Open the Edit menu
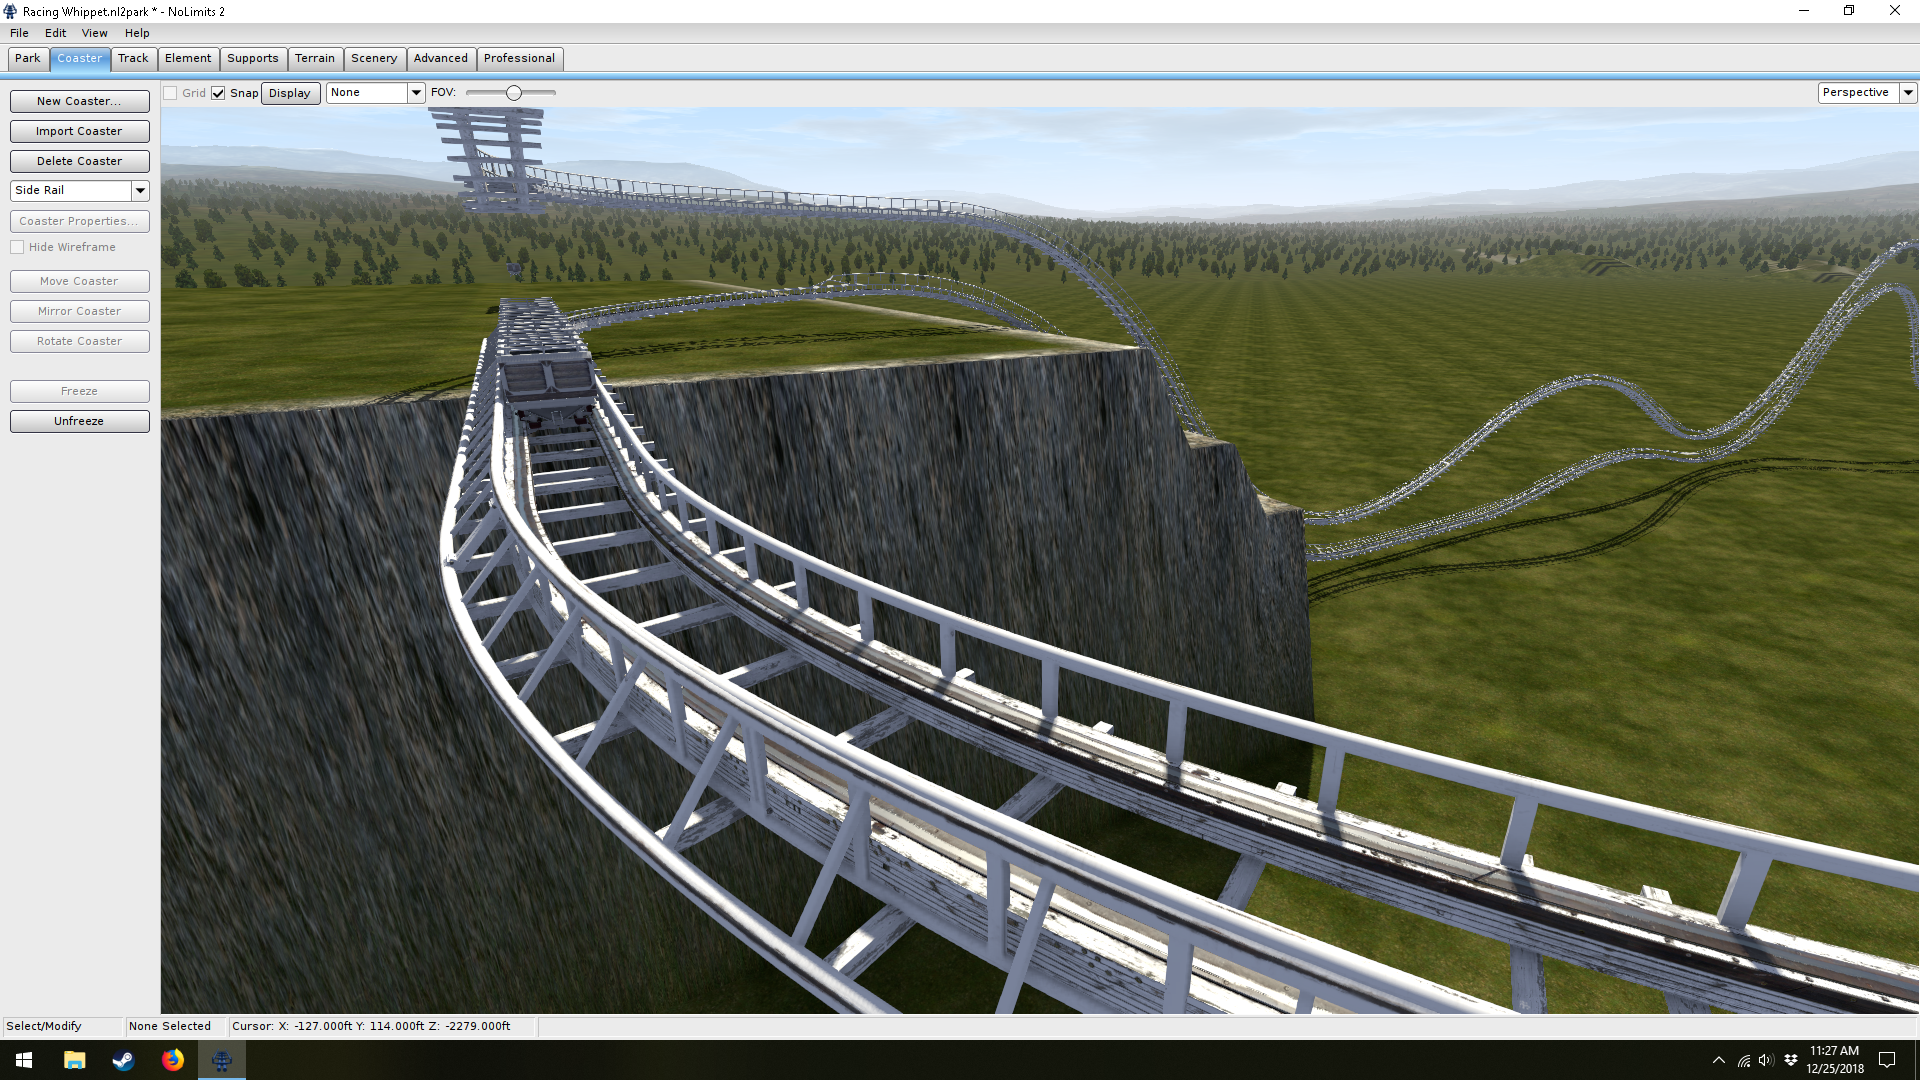The width and height of the screenshot is (1920, 1080). pos(55,33)
